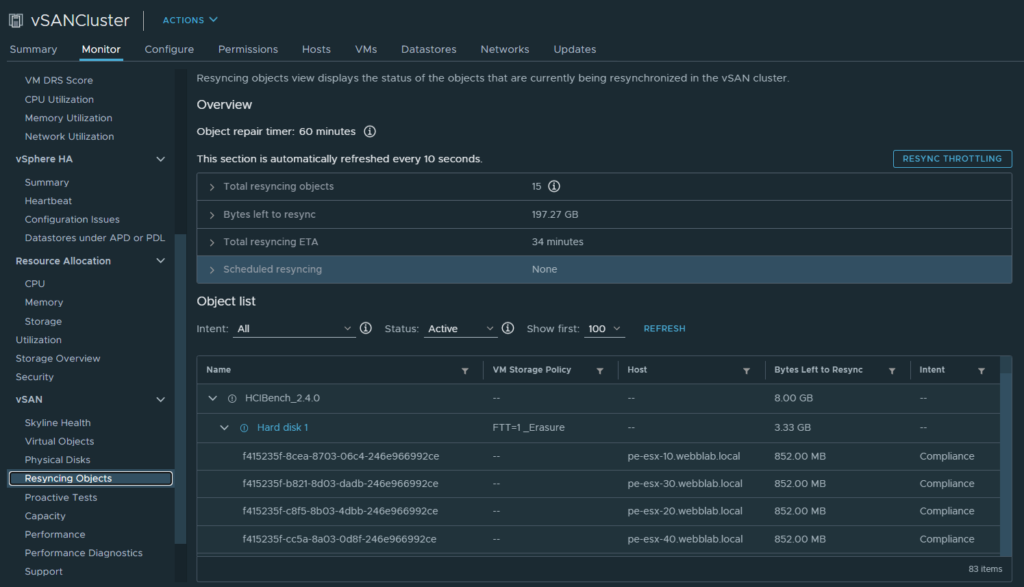Viewport: 1024px width, 587px height.
Task: Open Security in sidebar
Action: click(x=35, y=377)
